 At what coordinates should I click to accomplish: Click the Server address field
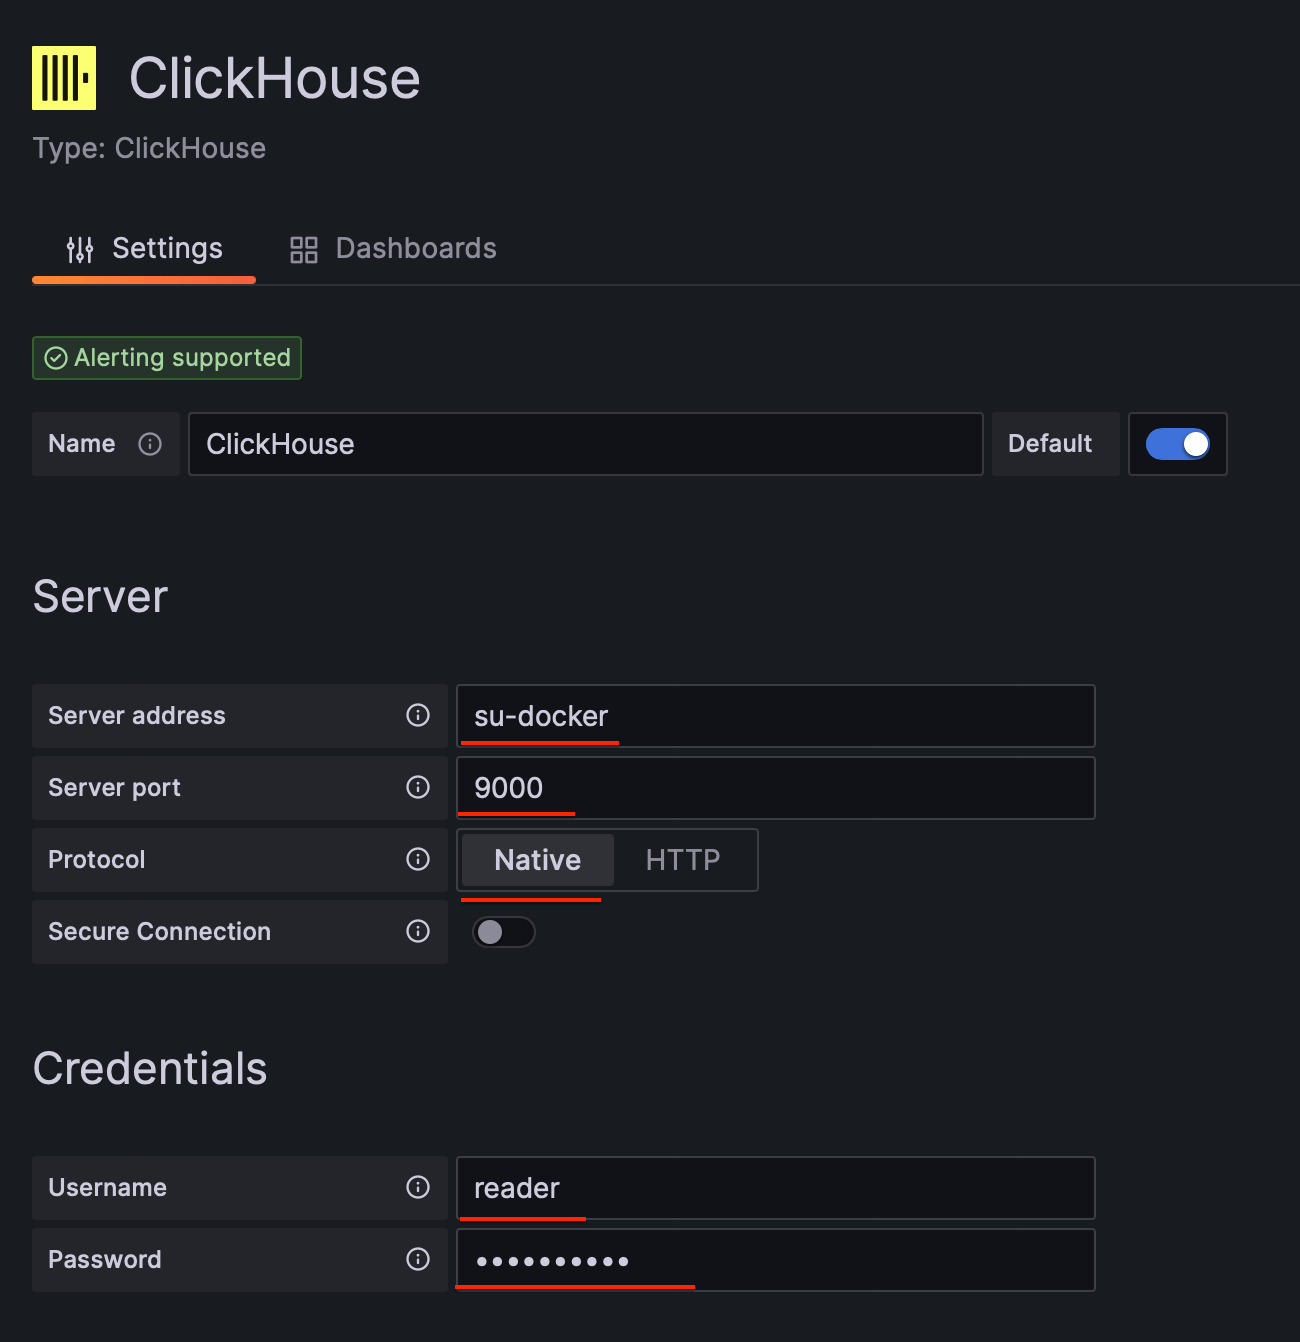click(x=775, y=716)
